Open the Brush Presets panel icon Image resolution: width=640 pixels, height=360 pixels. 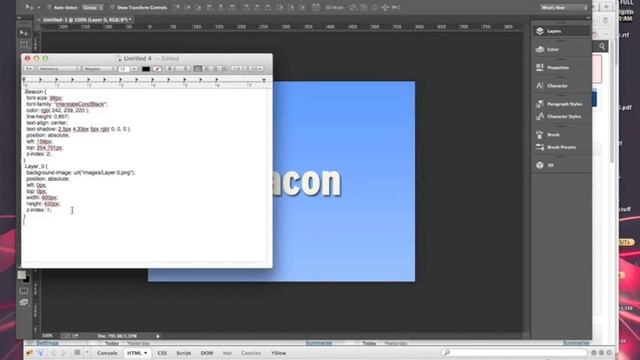(x=540, y=147)
